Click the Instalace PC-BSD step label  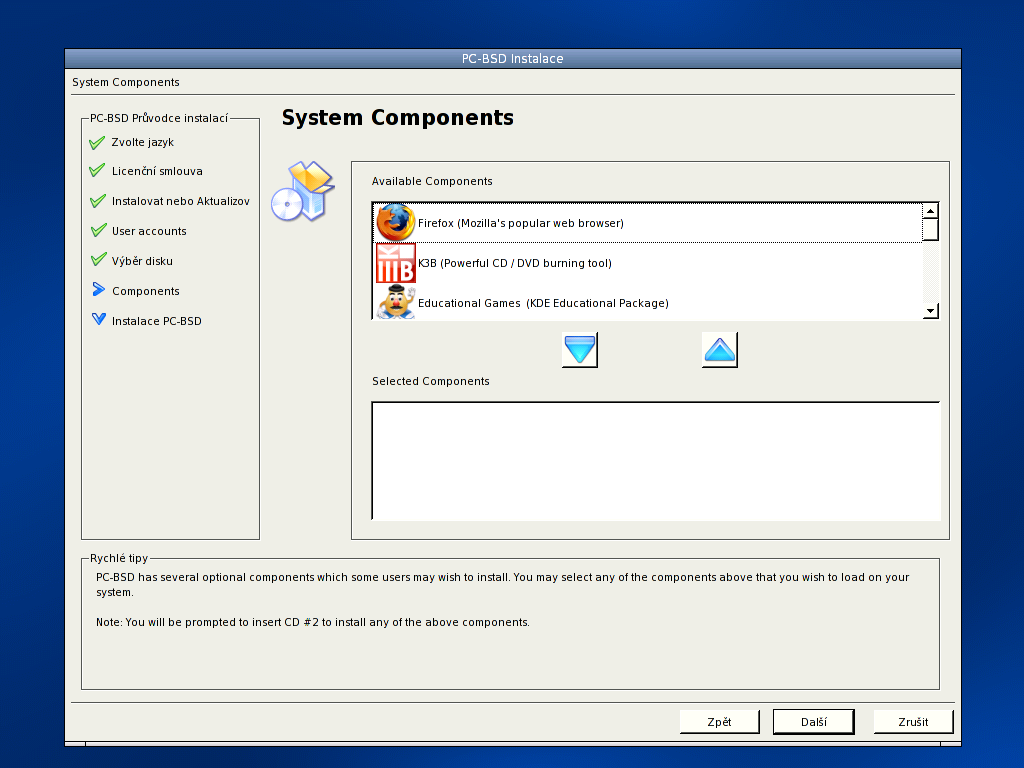tap(156, 321)
